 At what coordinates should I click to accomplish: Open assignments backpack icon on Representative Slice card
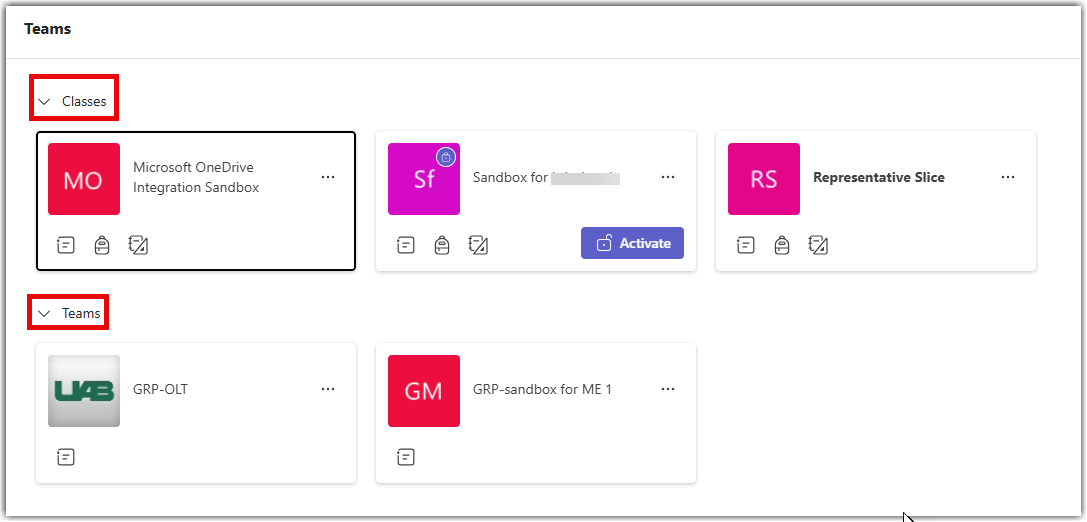coord(782,245)
